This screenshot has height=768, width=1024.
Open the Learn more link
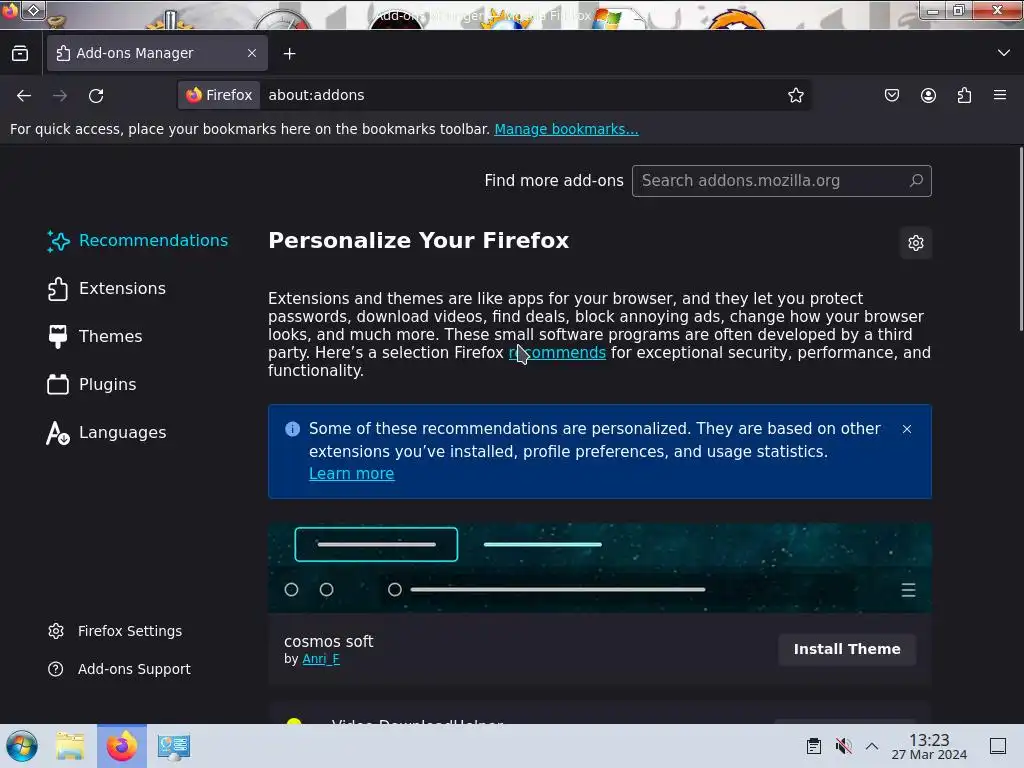pos(351,473)
